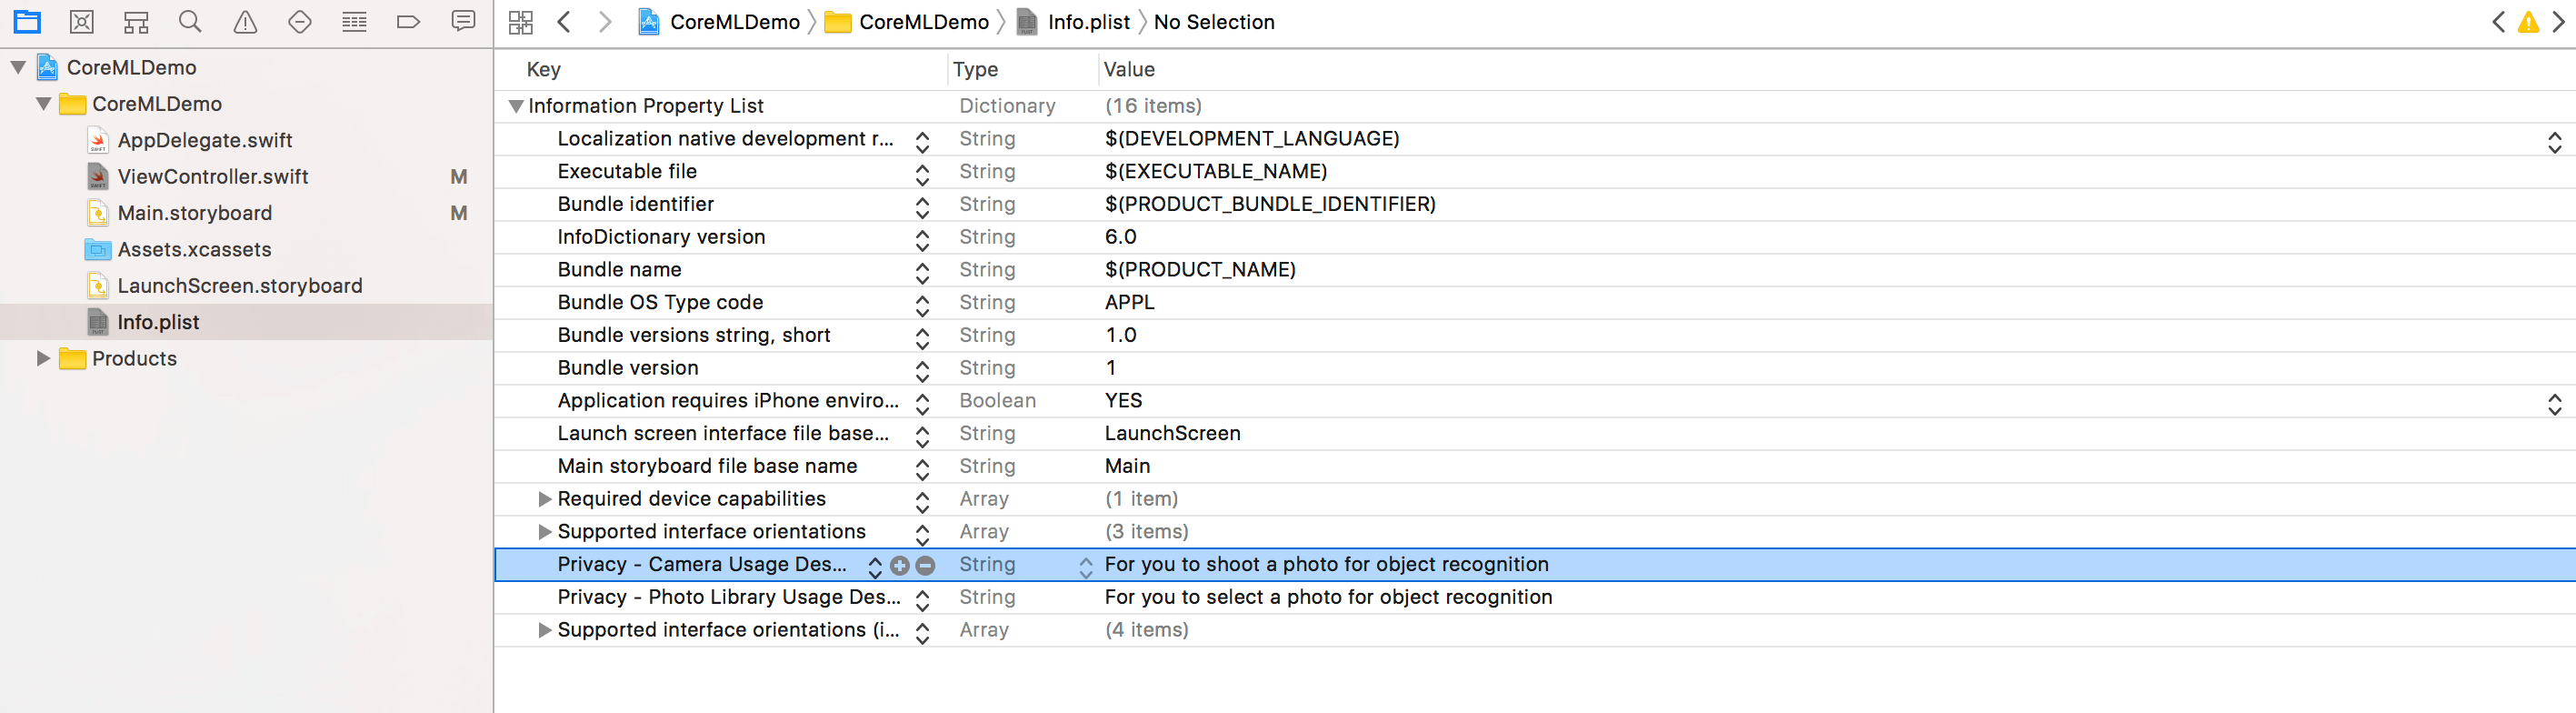This screenshot has width=2576, height=713.
Task: Expand the Products folder
Action: [x=43, y=359]
